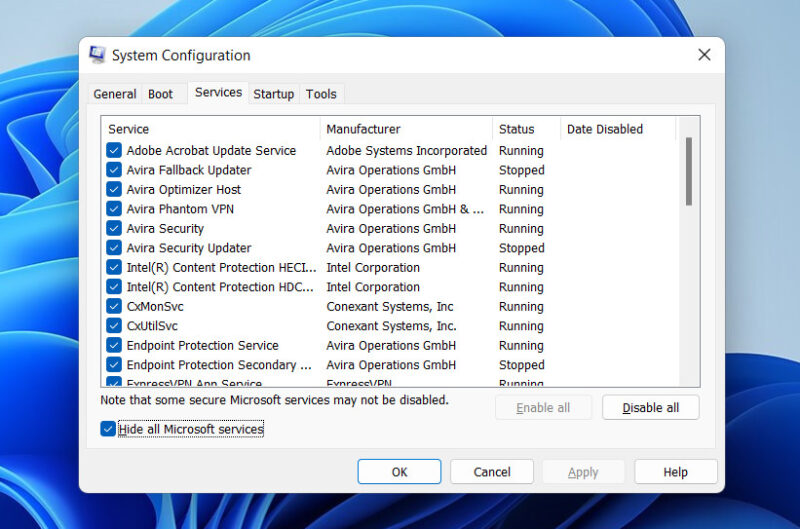
Task: Select 'Adobe Systems Incorporated' manufacturer cell
Action: [x=407, y=150]
